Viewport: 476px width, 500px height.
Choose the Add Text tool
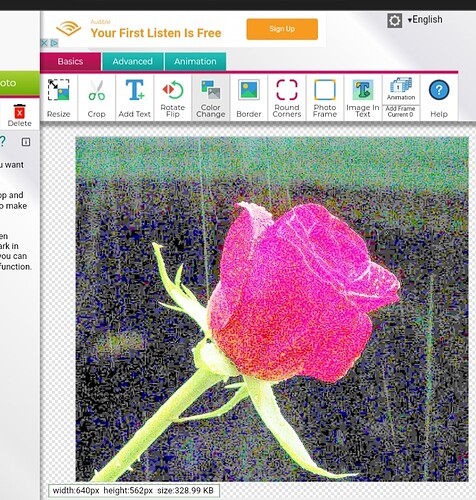point(135,98)
